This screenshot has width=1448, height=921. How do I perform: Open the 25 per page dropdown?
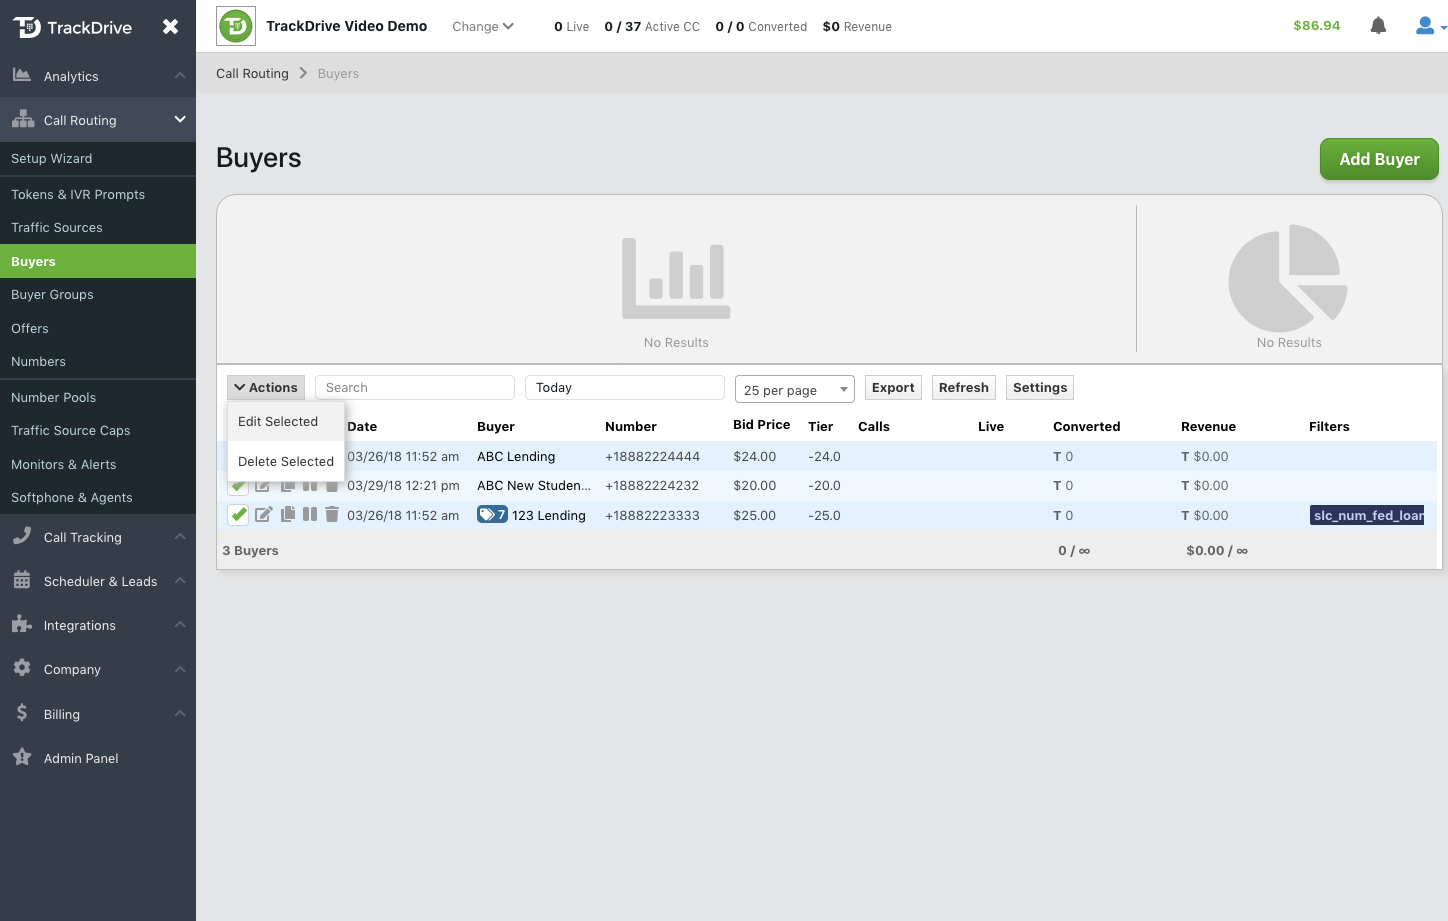(x=795, y=389)
